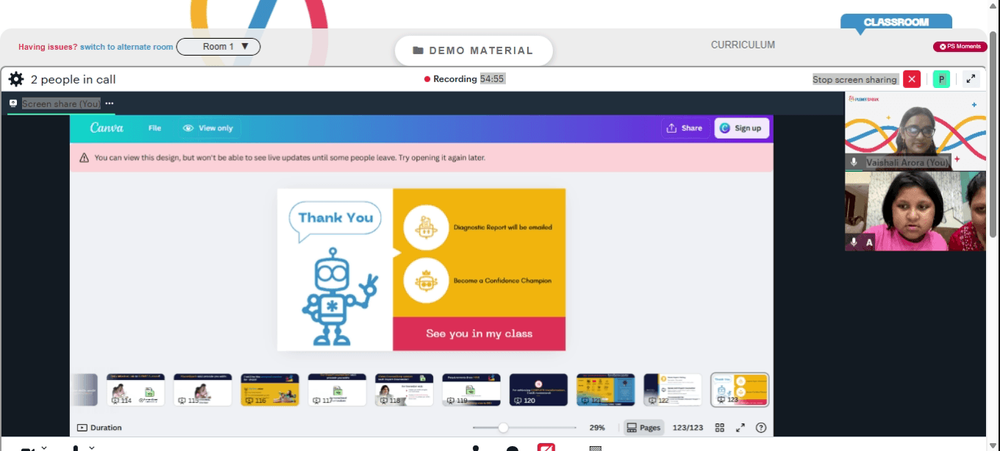Screen dimensions: 1000x451
Task: Toggle the Pages thumbnail strip
Action: pyautogui.click(x=643, y=427)
